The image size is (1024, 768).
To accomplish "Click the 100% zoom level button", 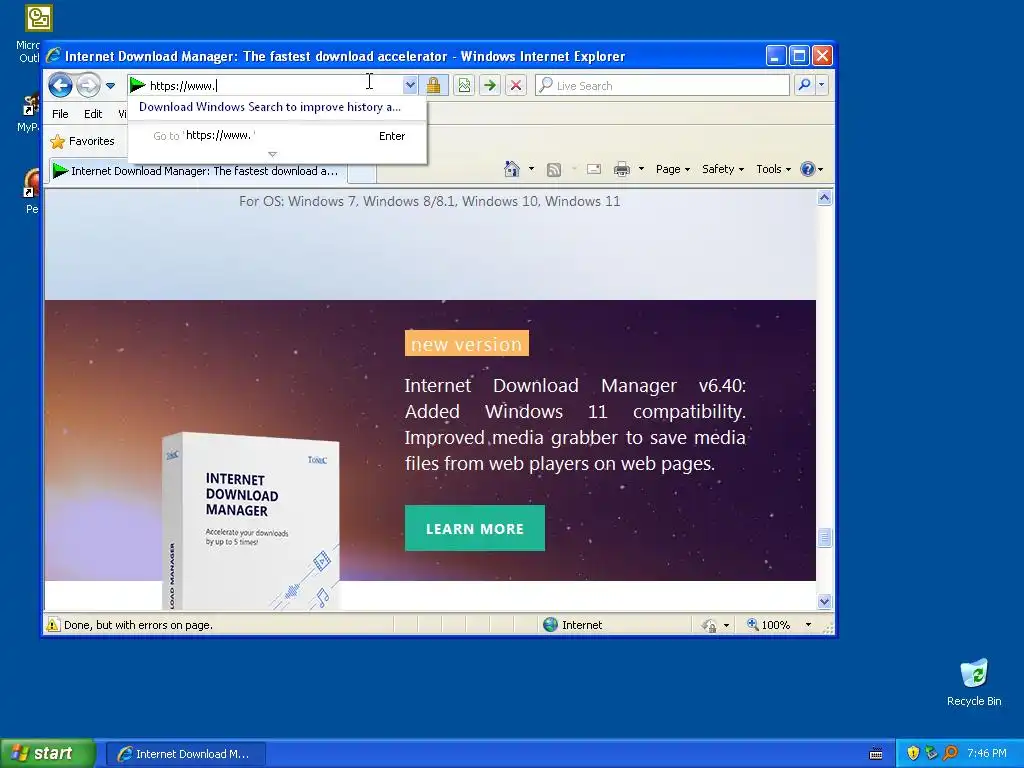I will coord(769,625).
